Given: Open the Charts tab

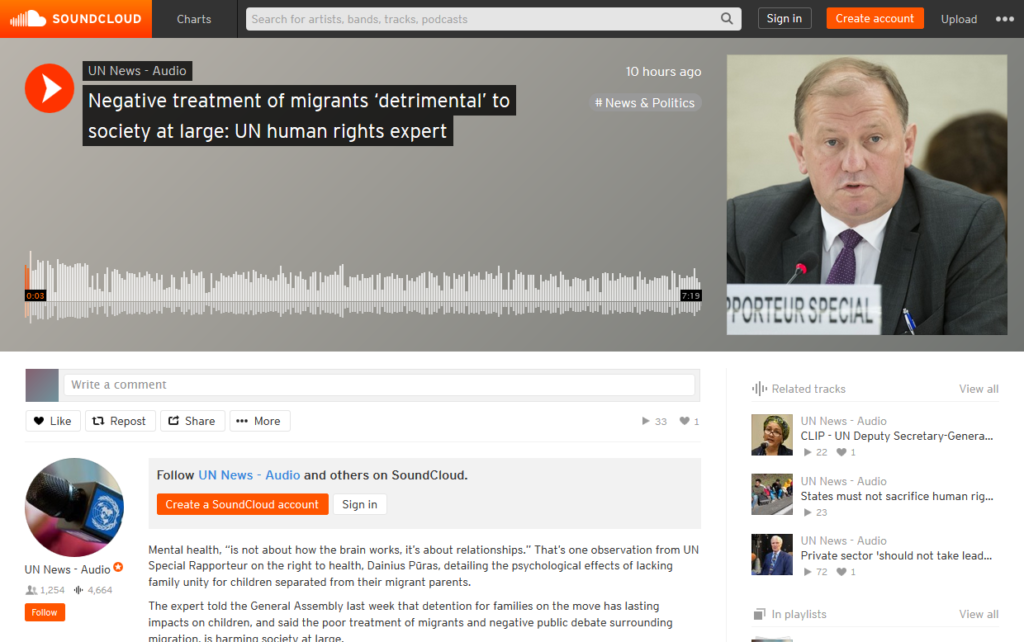Looking at the screenshot, I should tap(194, 19).
